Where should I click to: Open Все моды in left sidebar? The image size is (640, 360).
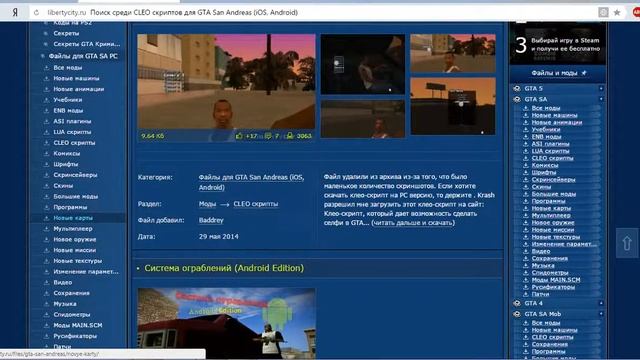tap(68, 67)
